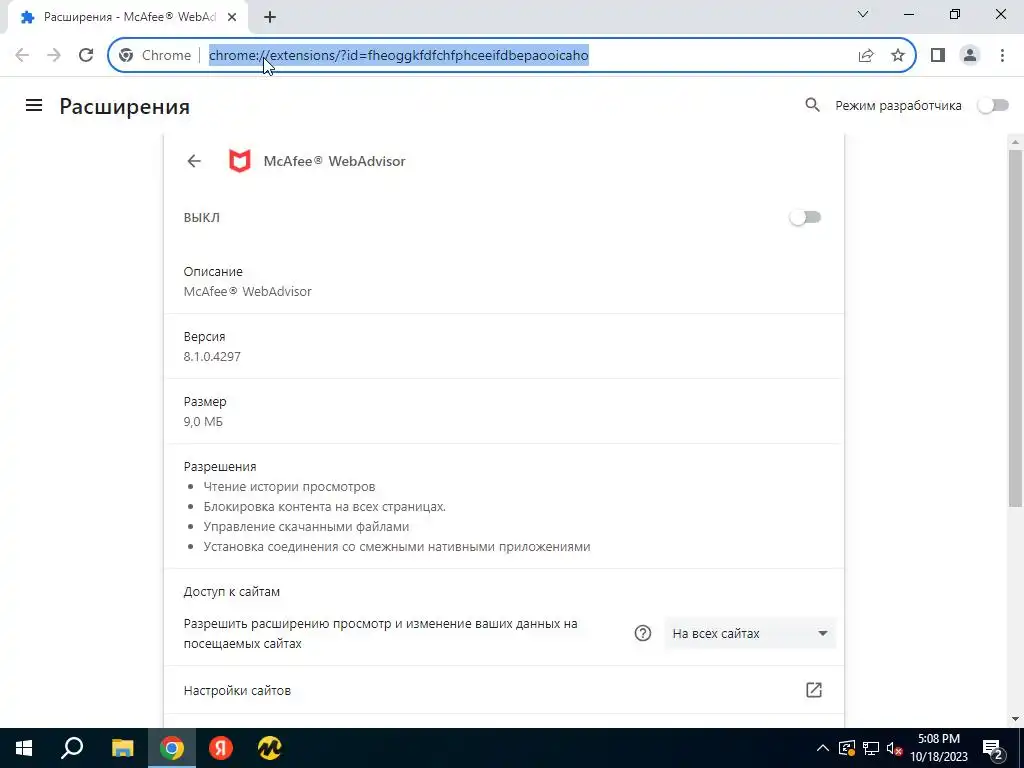Viewport: 1024px width, 768px height.
Task: Open Yandex browser from the taskbar
Action: click(x=221, y=748)
